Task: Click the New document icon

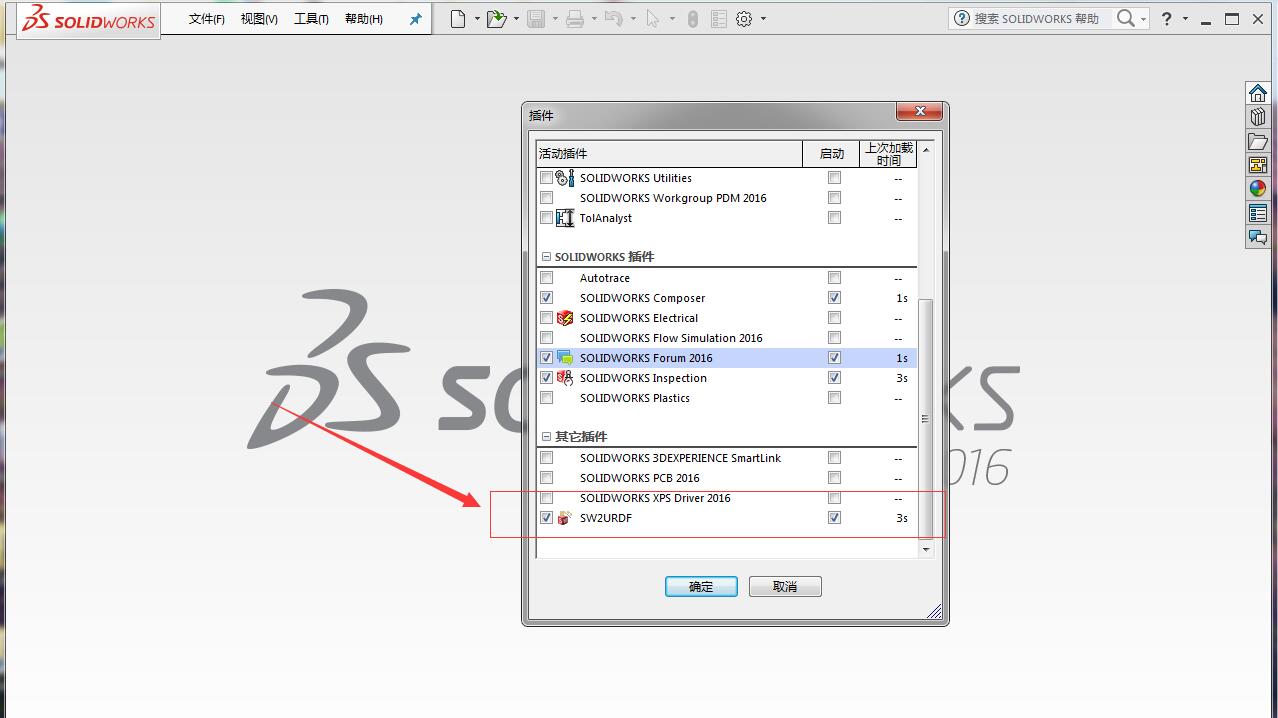Action: [x=457, y=18]
